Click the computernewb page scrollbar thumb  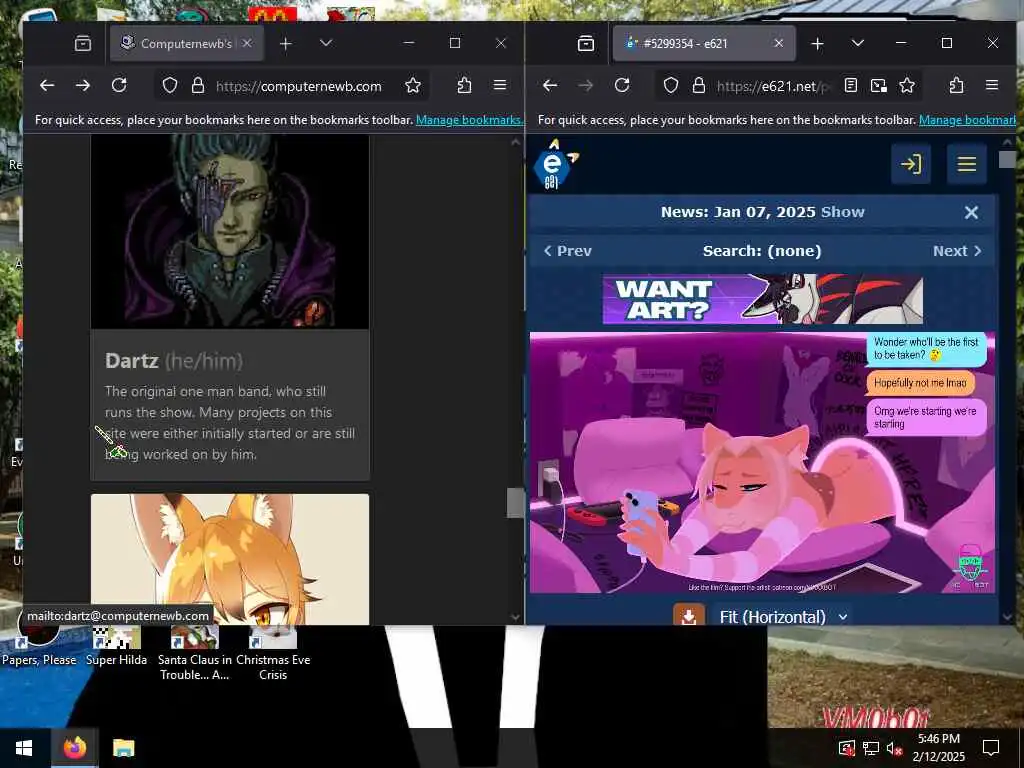(x=515, y=503)
